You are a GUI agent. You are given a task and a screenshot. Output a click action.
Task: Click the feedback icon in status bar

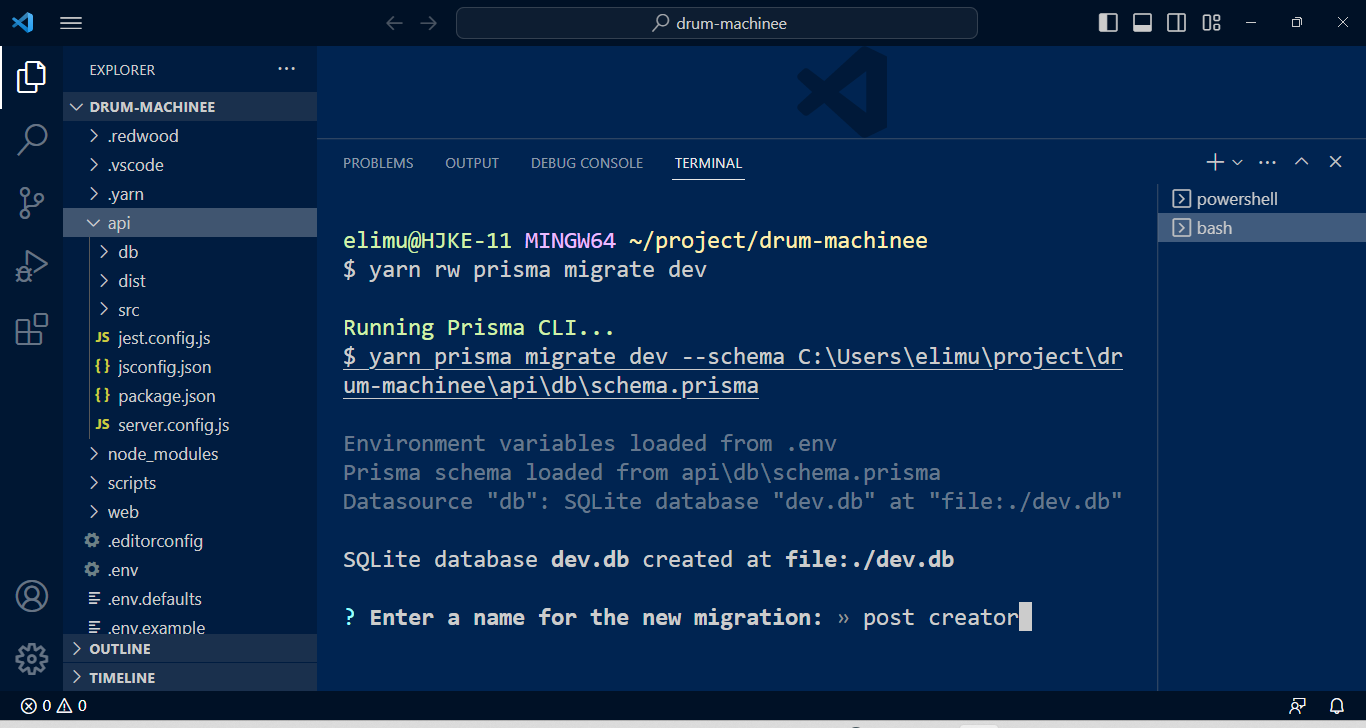click(x=1298, y=706)
